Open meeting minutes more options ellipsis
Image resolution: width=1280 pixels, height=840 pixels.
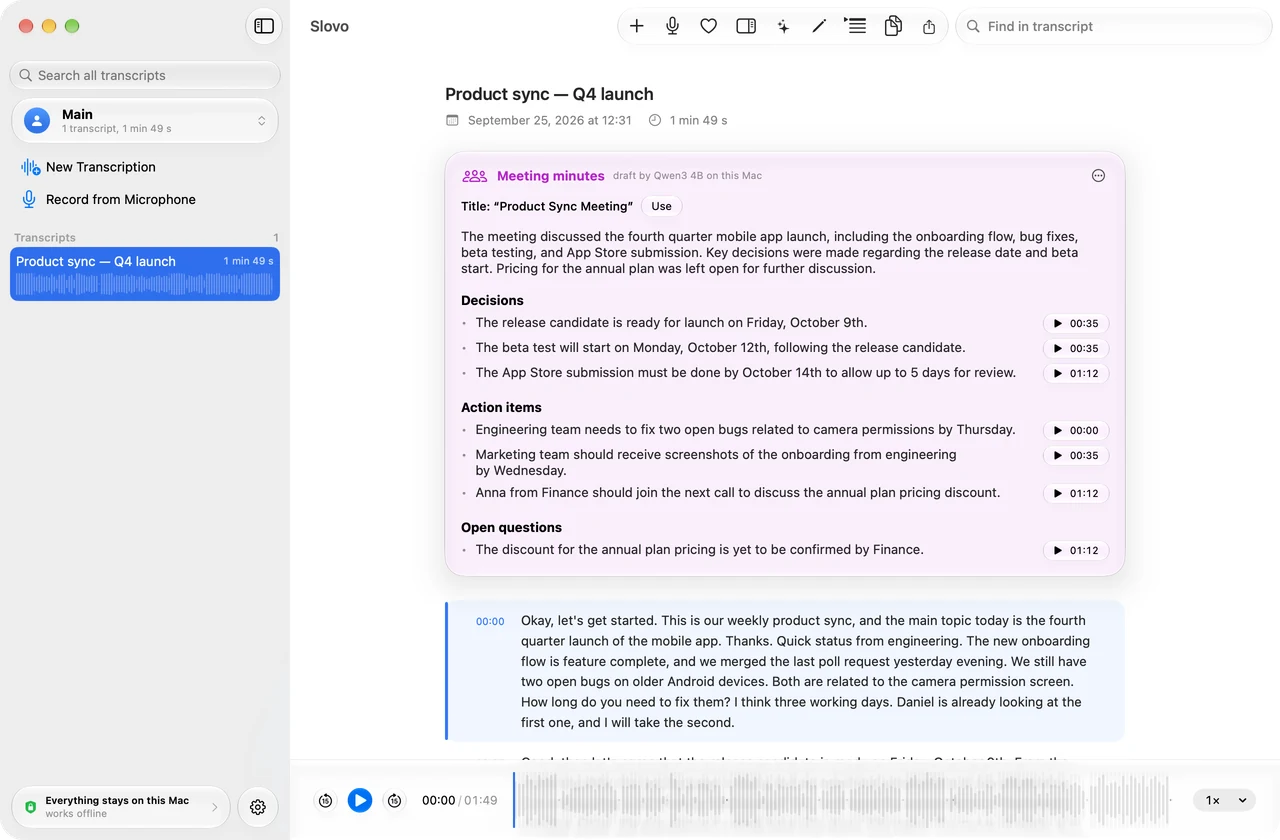1098,176
